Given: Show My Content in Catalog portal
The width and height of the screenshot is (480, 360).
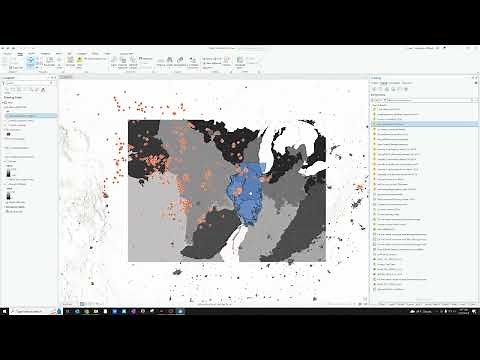Looking at the screenshot, I should coord(374,89).
